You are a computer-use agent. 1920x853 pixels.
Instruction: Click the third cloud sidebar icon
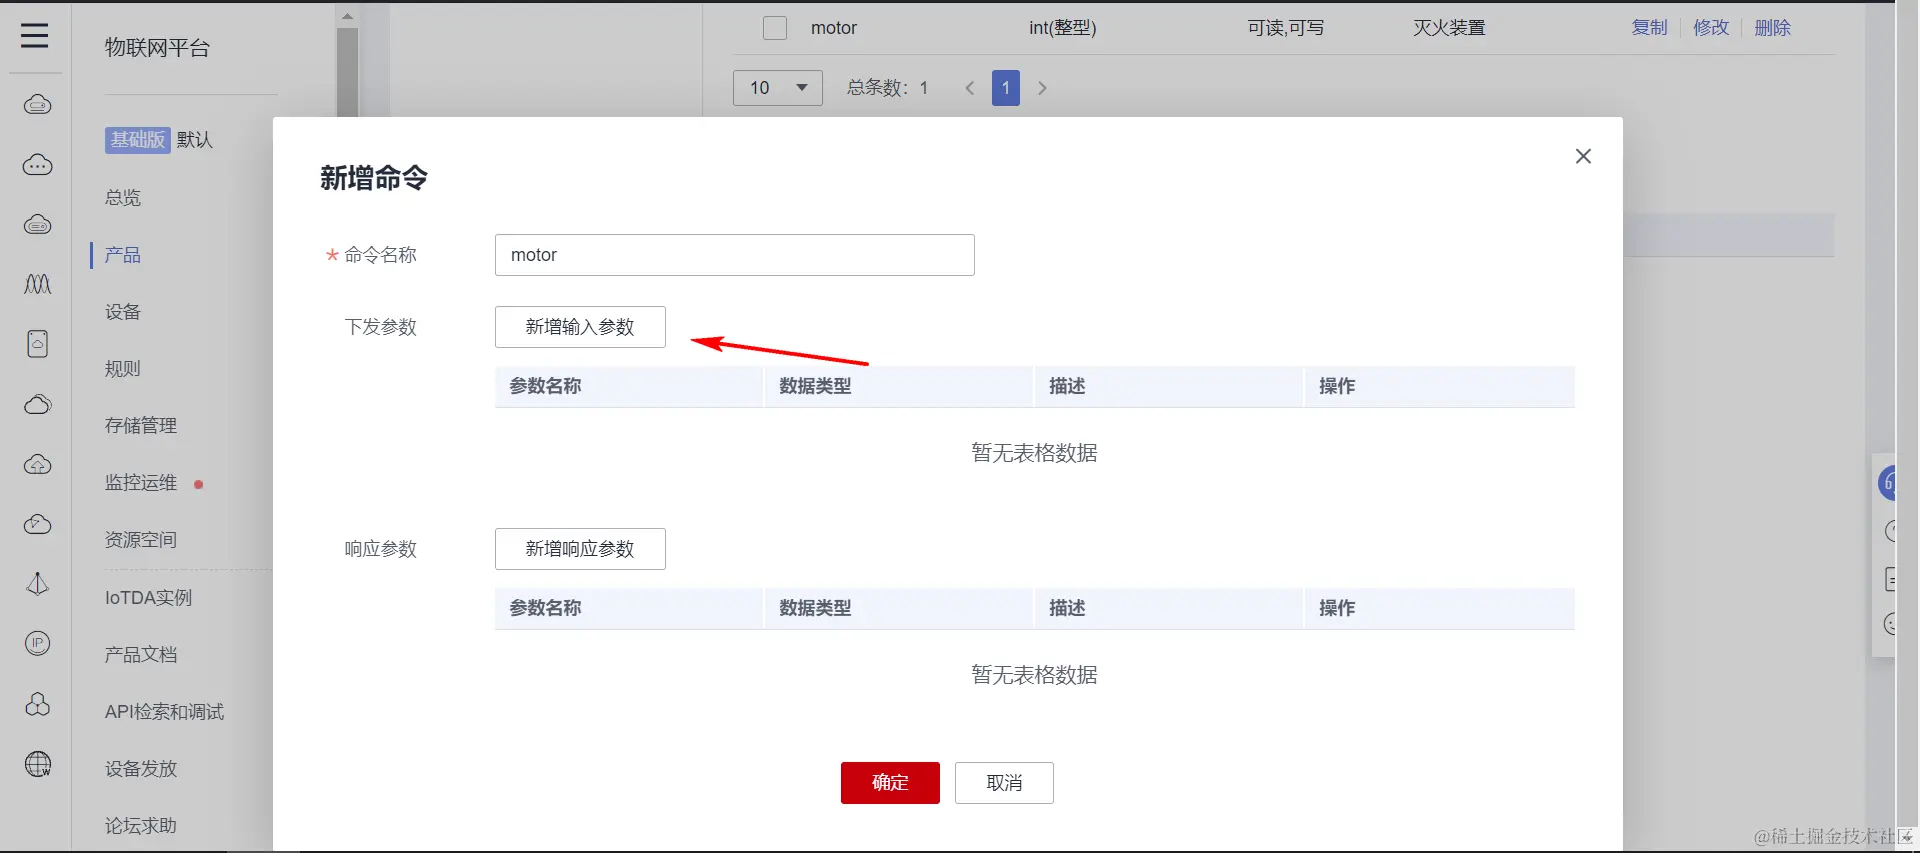click(38, 224)
